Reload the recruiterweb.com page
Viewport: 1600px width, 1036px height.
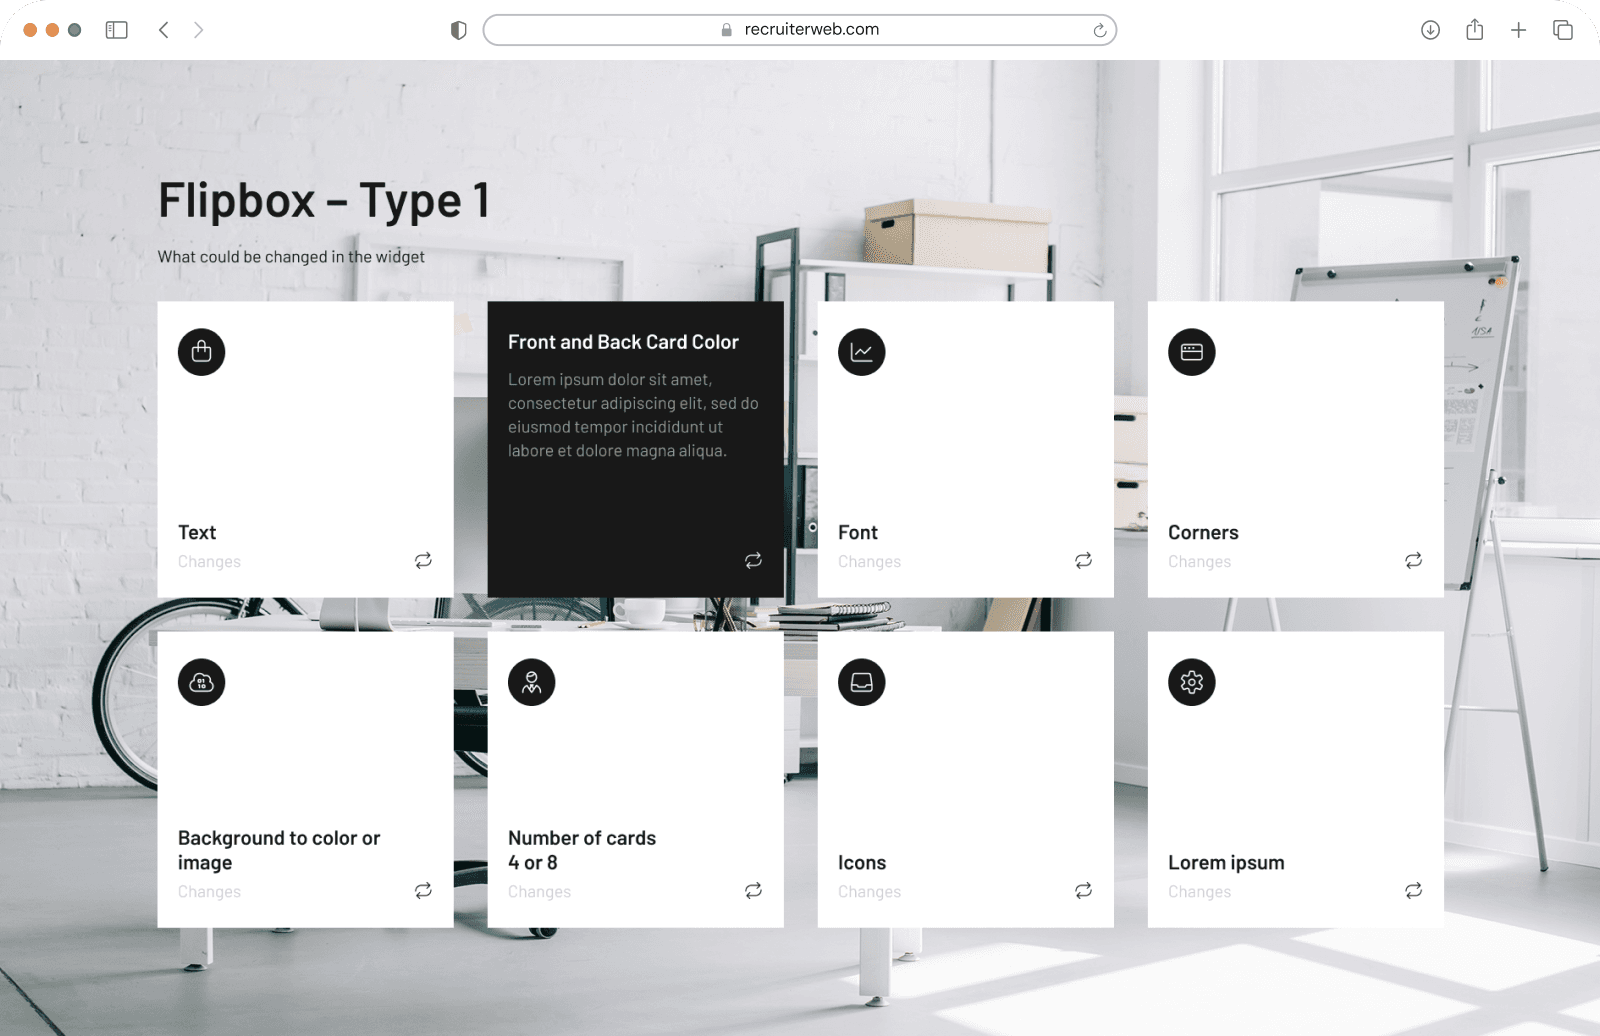1099,30
